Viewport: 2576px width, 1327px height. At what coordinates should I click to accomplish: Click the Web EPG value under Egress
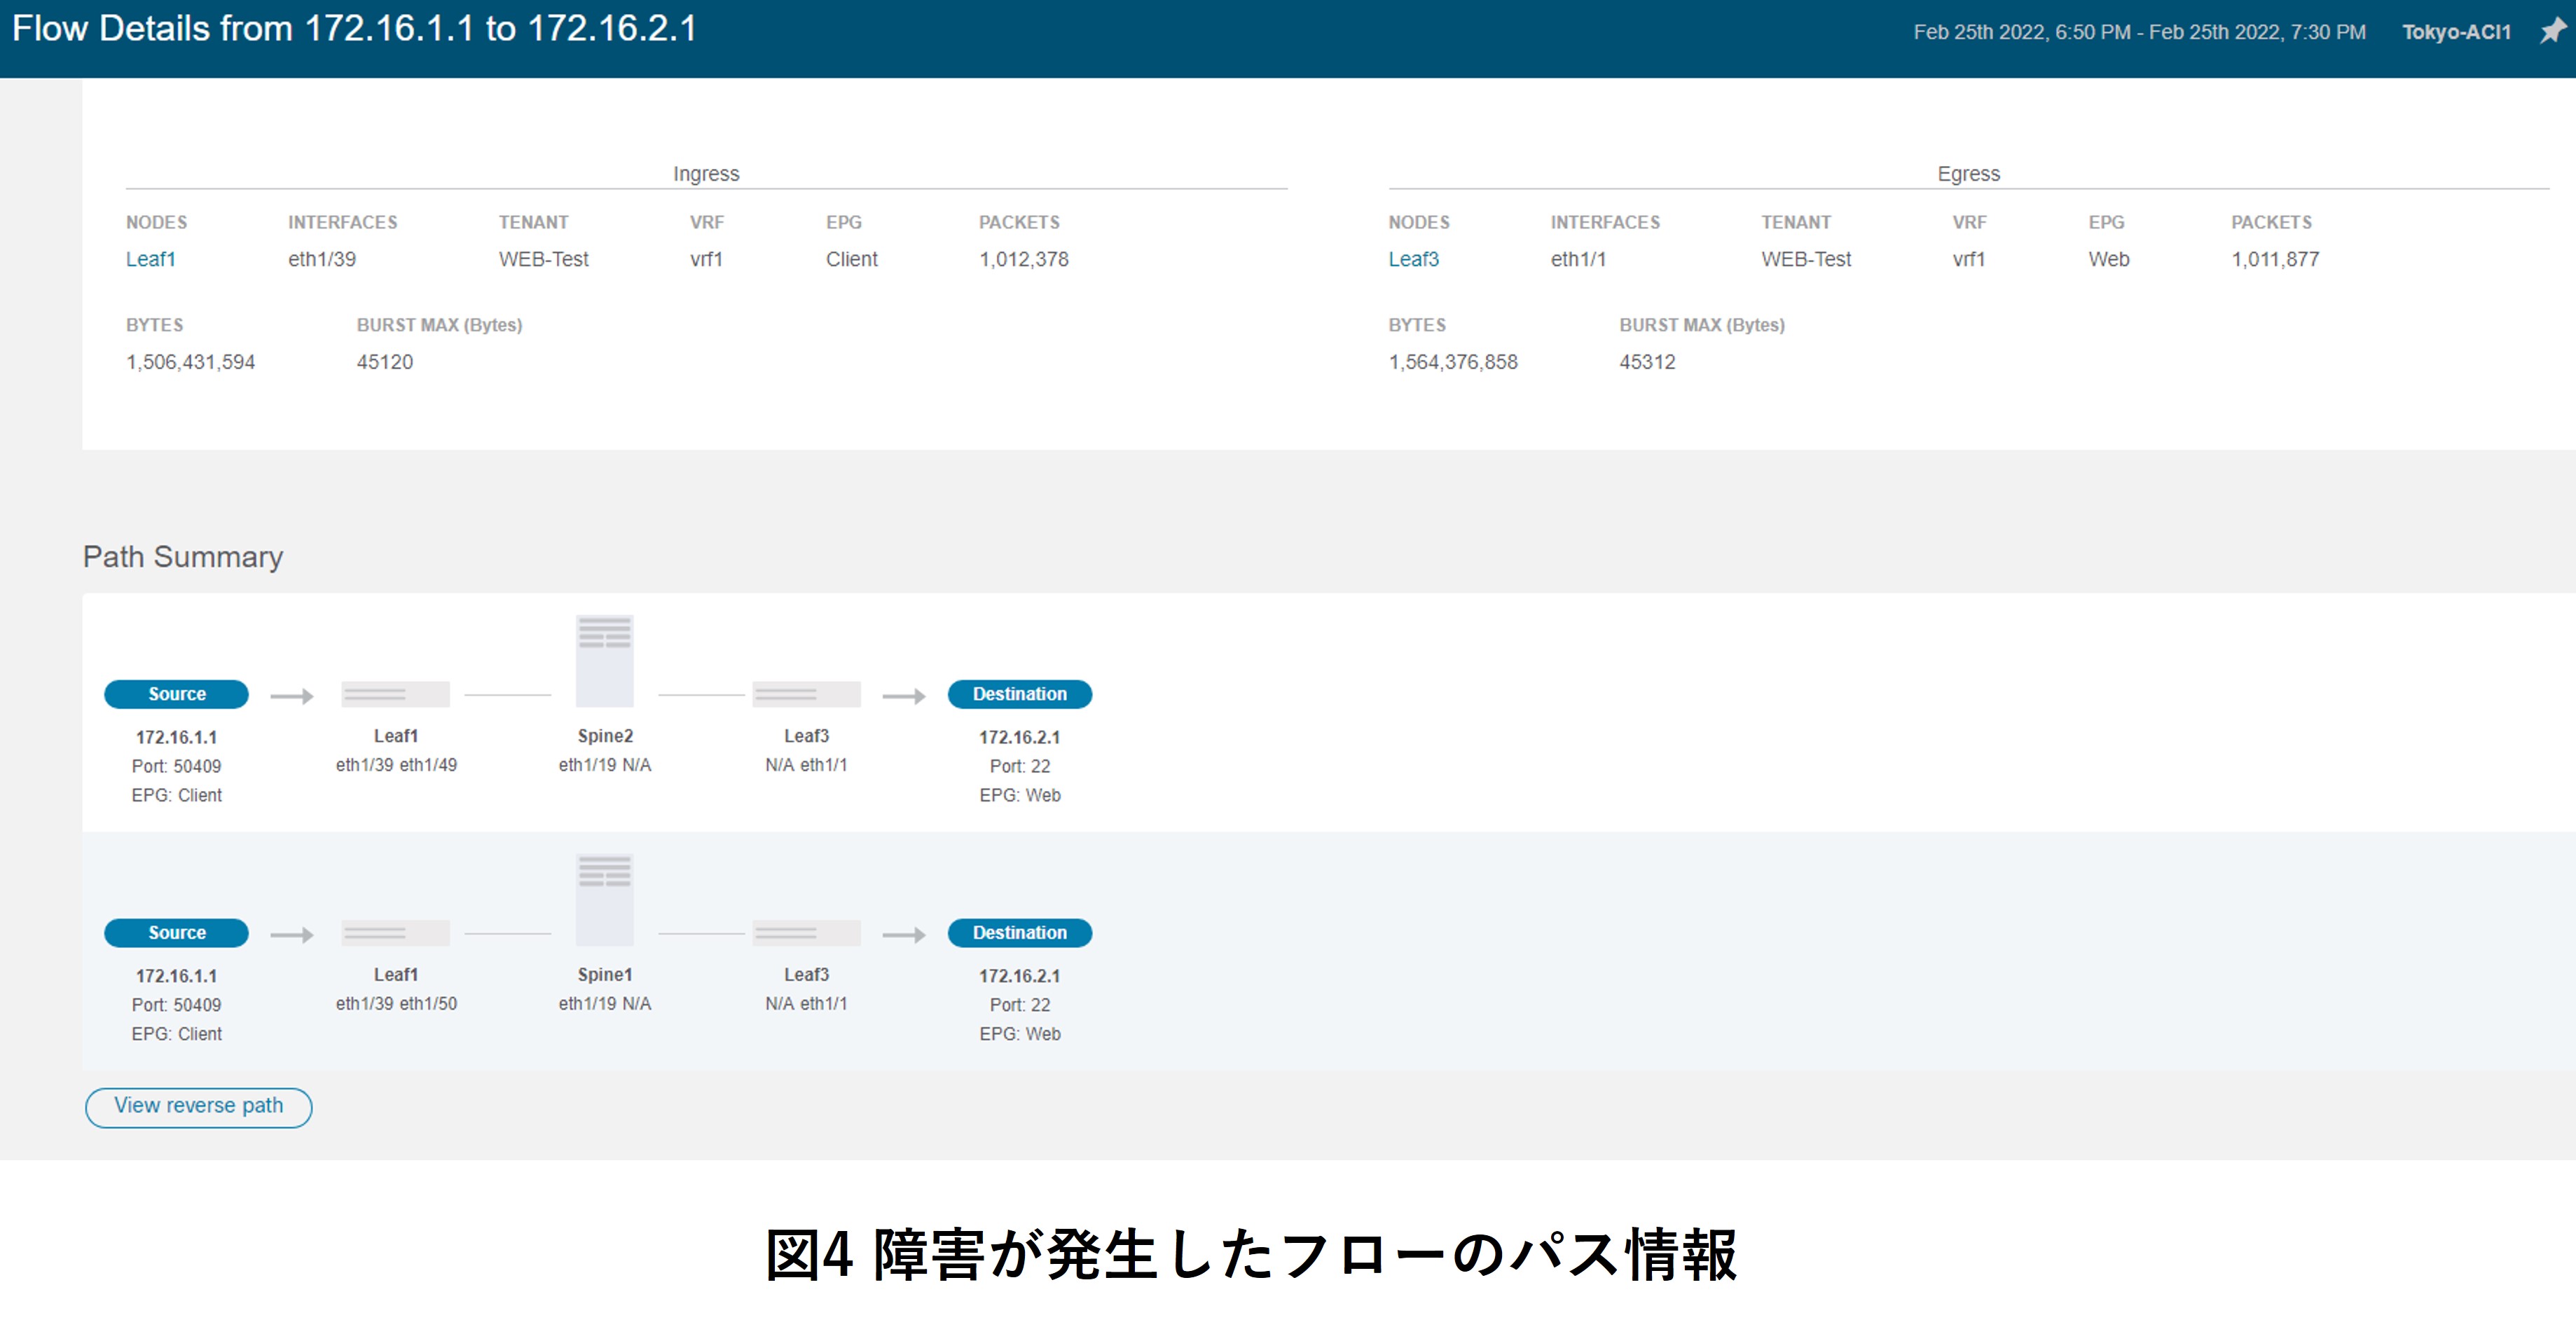tap(2108, 259)
